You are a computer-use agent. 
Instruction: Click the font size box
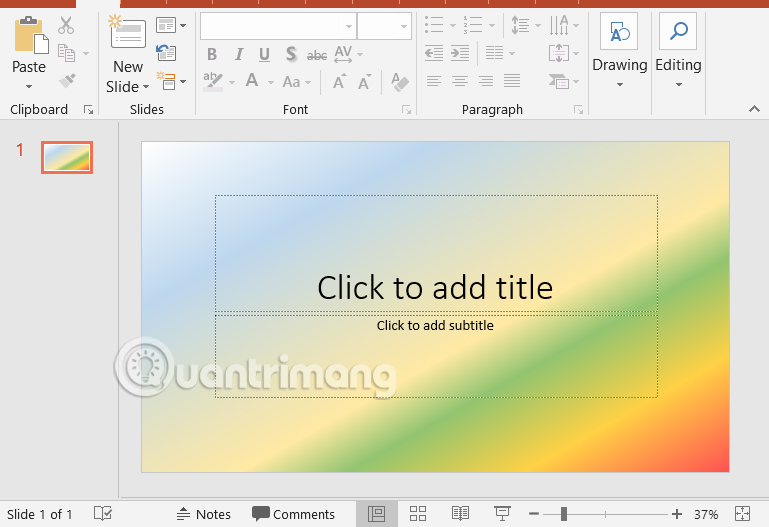tap(384, 26)
